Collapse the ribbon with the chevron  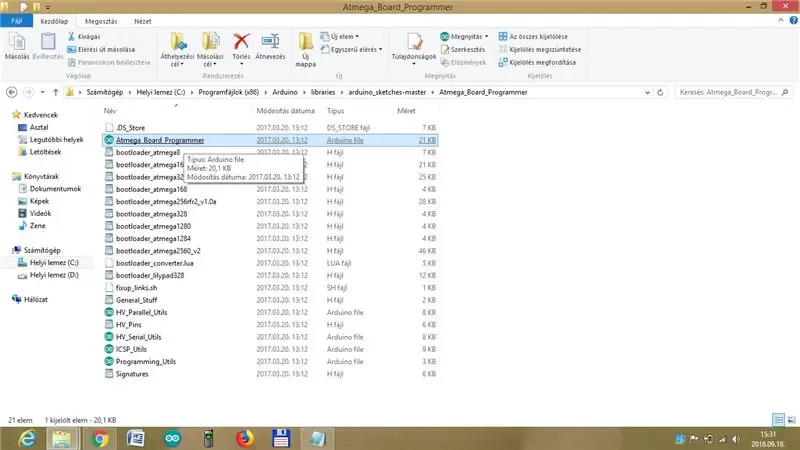click(781, 20)
